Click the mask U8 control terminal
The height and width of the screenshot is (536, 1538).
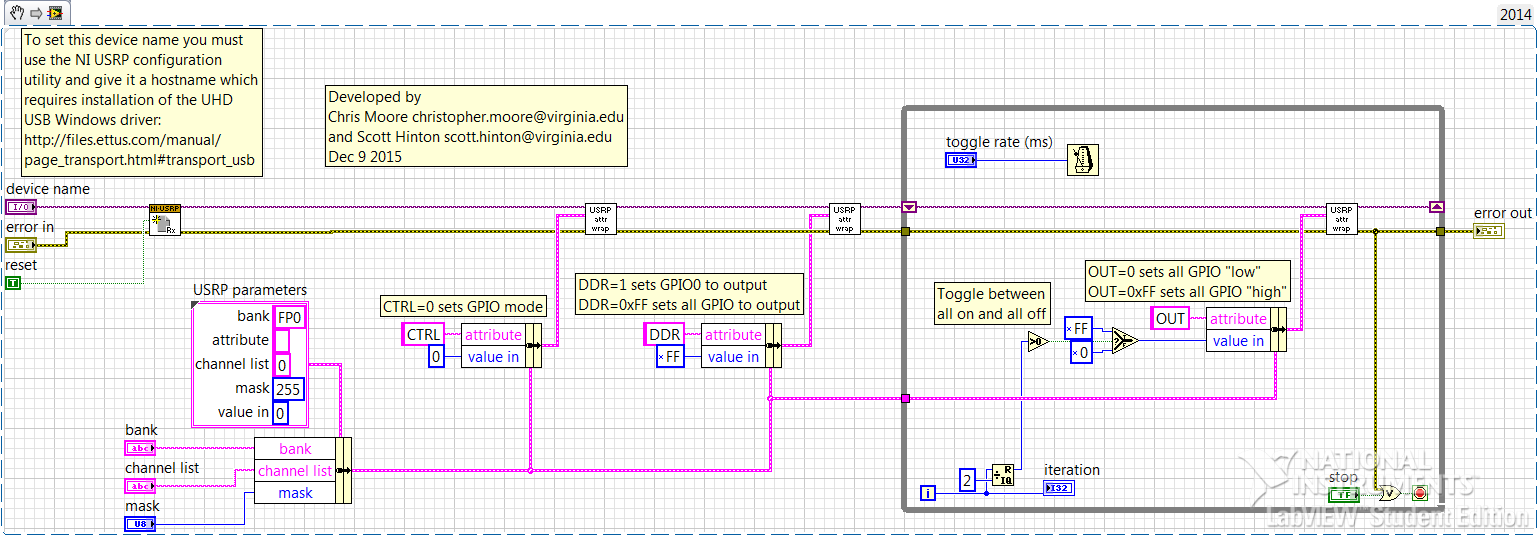pos(140,524)
